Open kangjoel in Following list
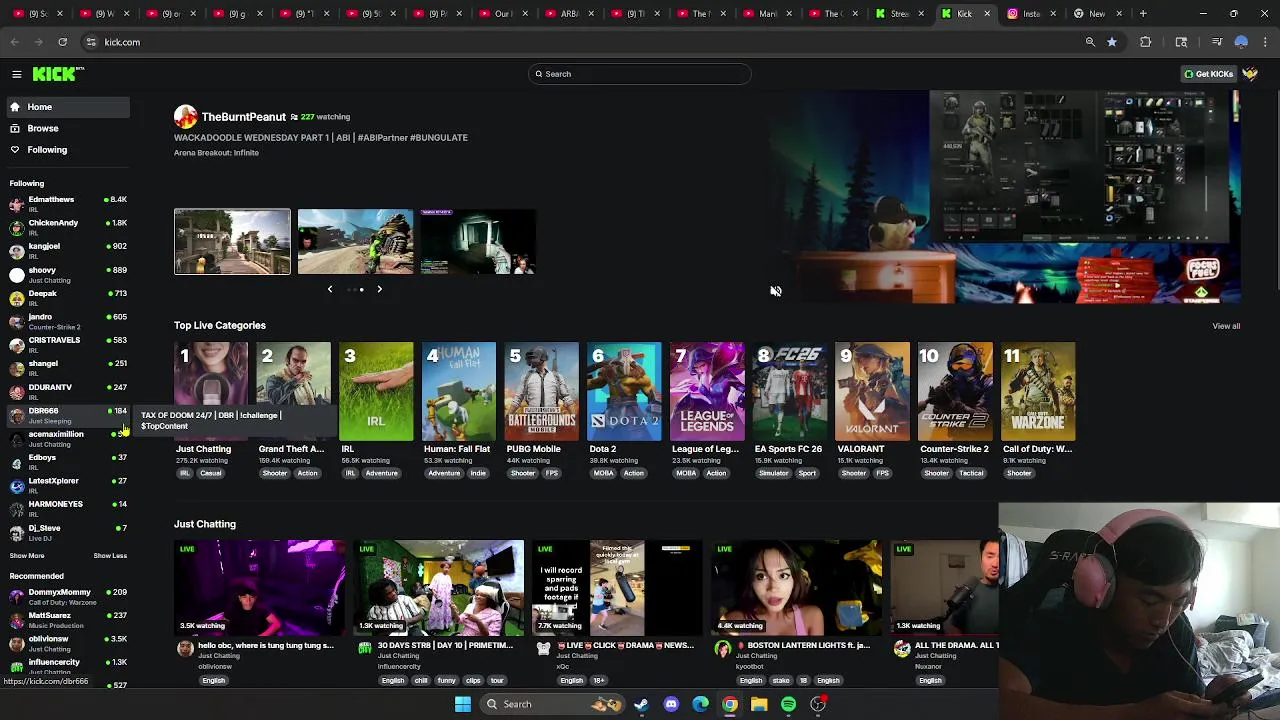The width and height of the screenshot is (1280, 720). pos(68,250)
